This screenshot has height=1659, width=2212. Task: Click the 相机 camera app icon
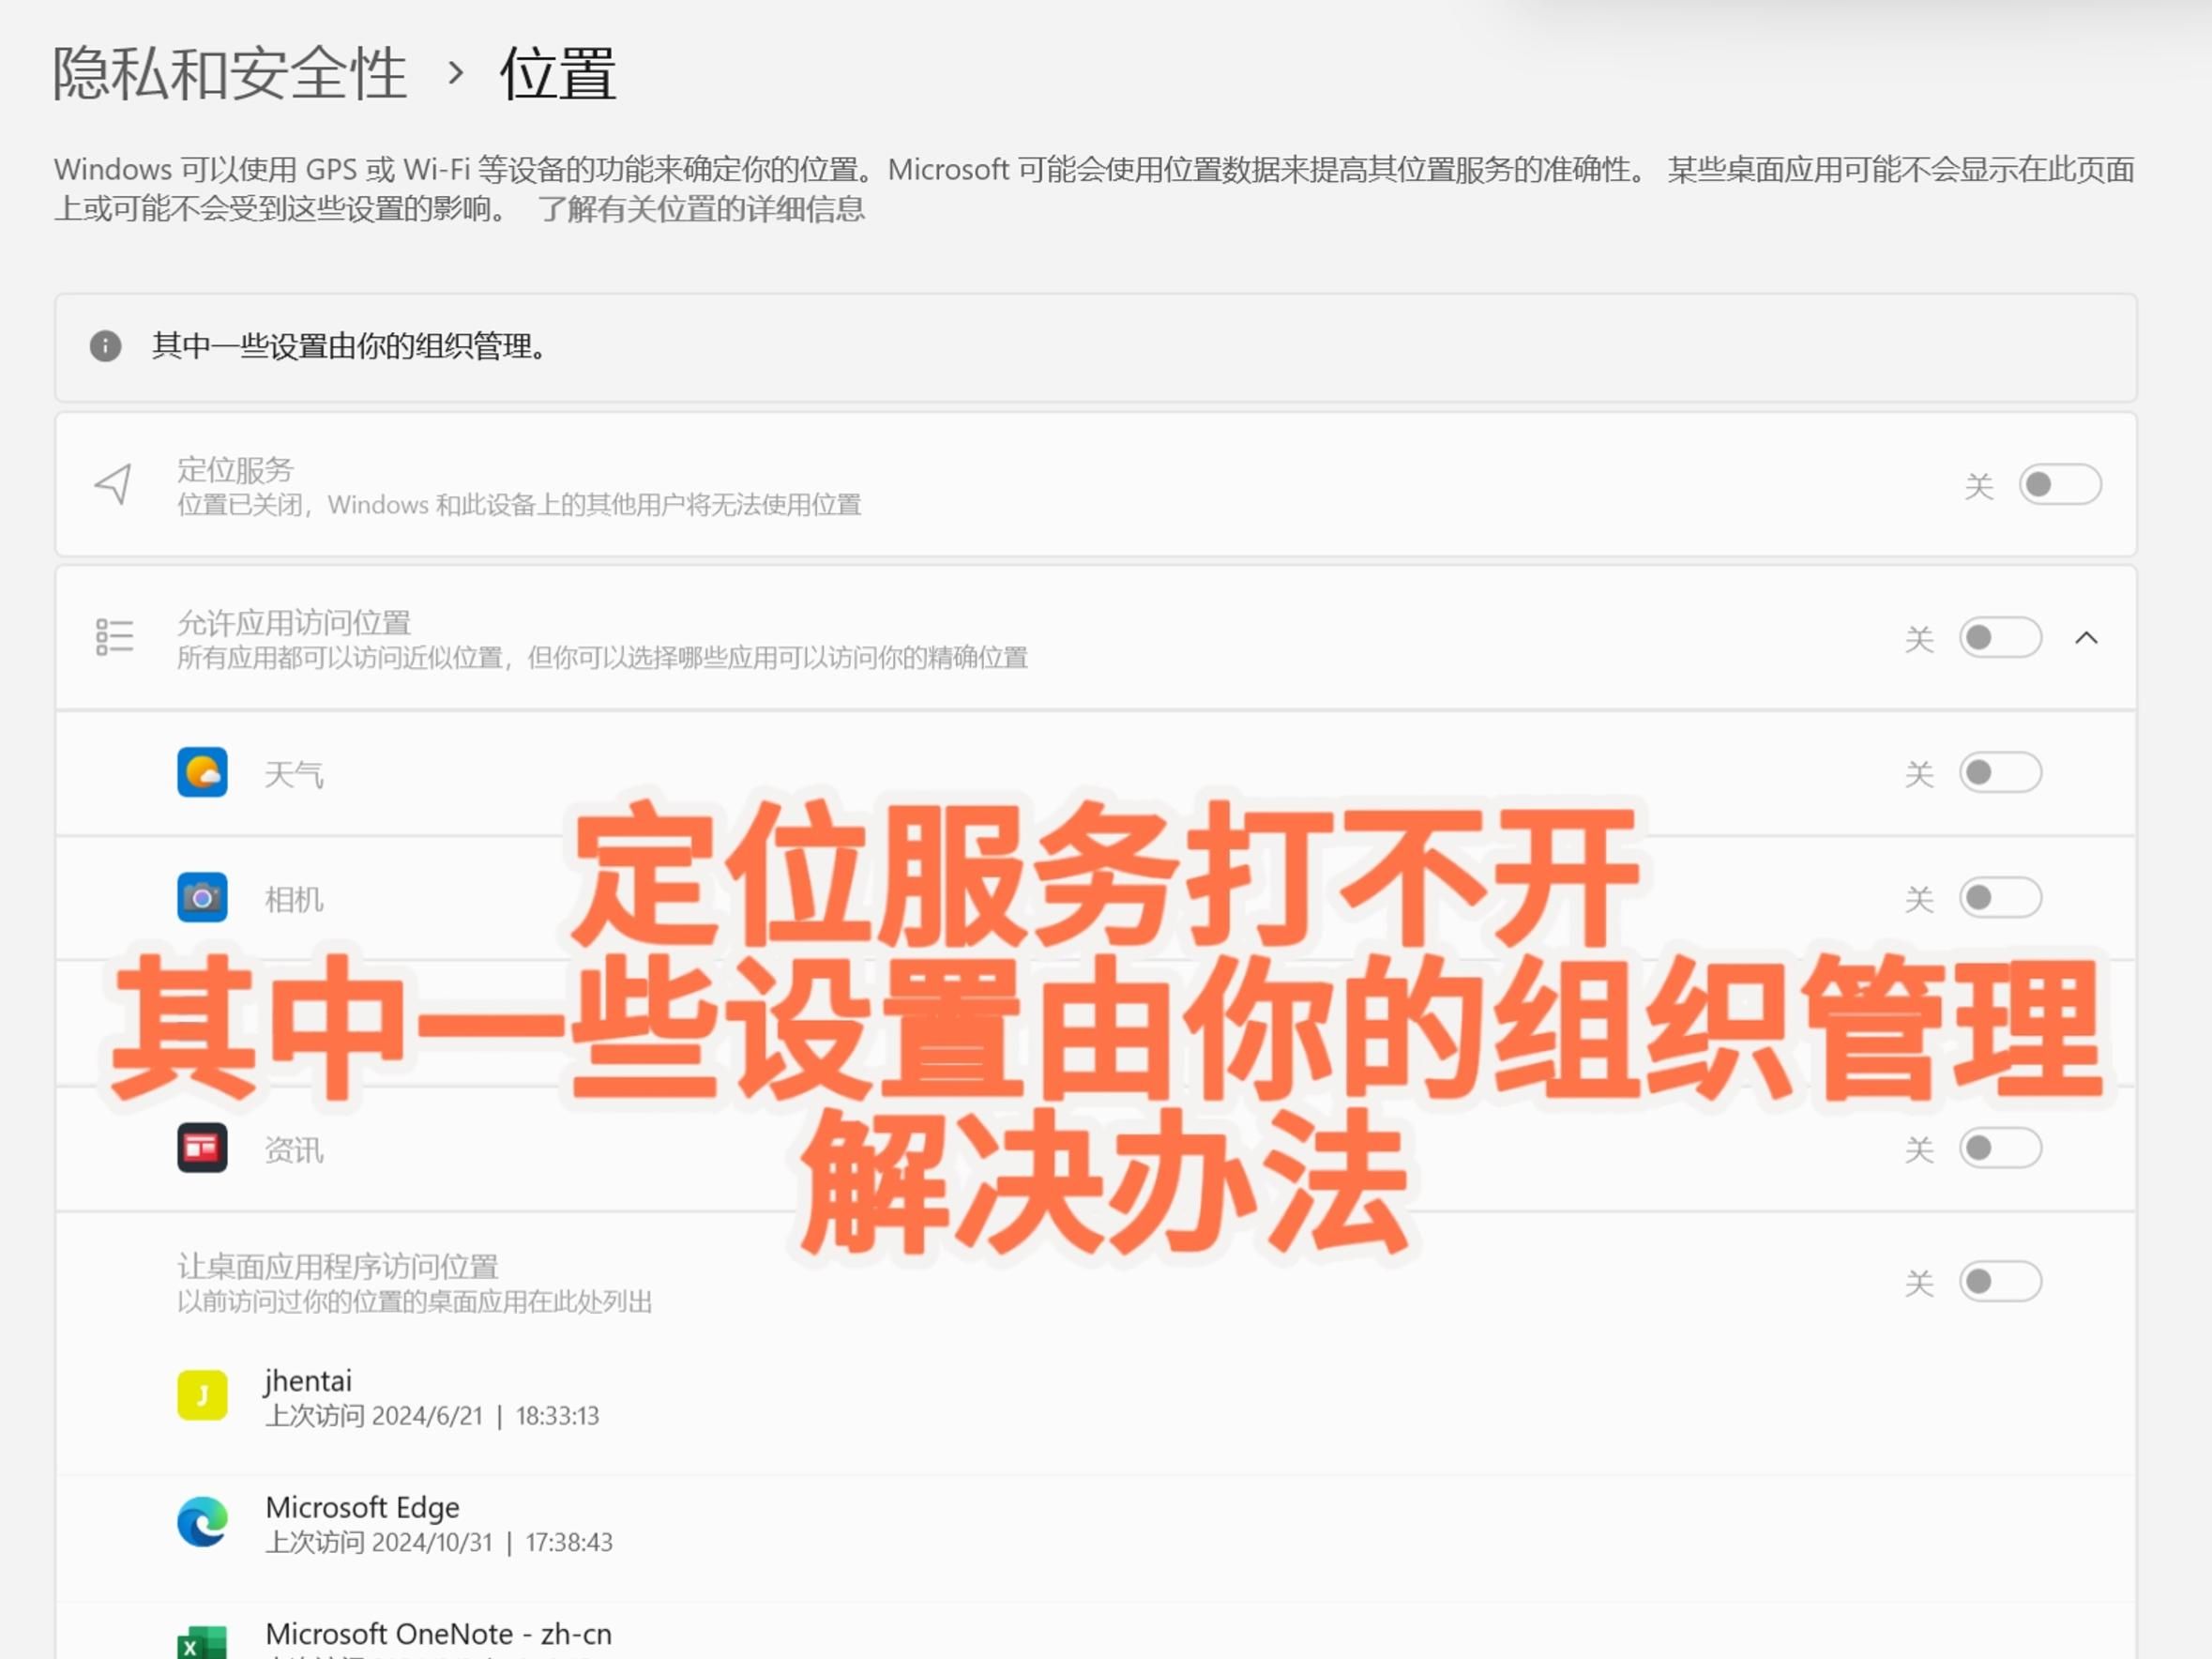click(202, 898)
